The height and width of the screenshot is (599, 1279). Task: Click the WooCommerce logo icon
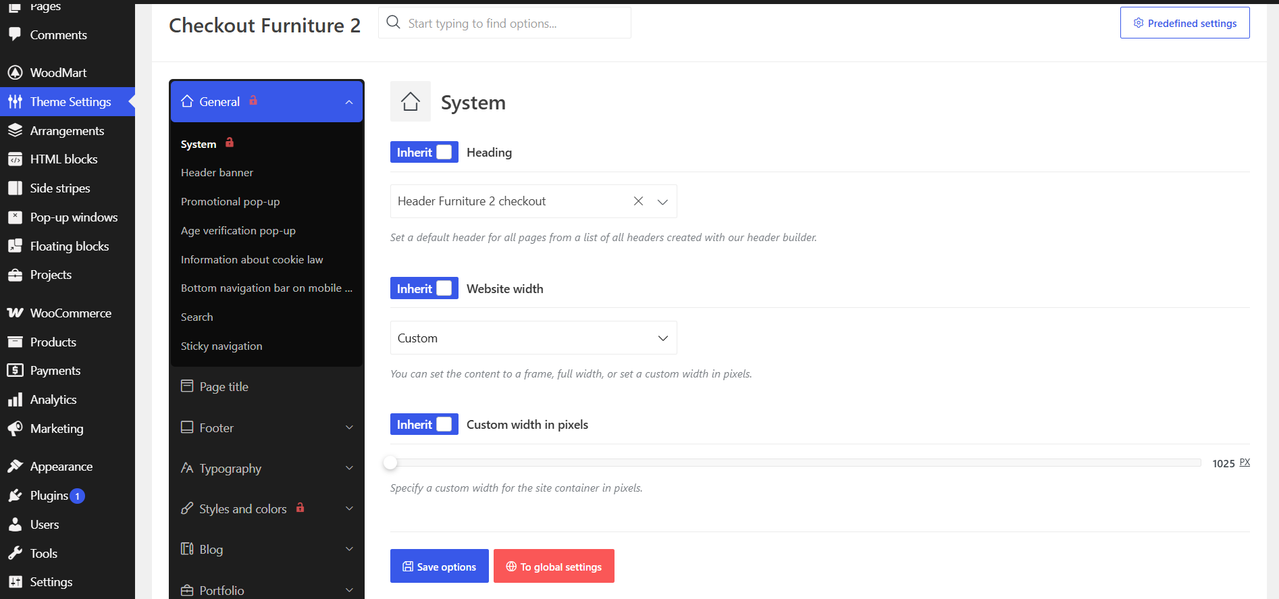[15, 313]
